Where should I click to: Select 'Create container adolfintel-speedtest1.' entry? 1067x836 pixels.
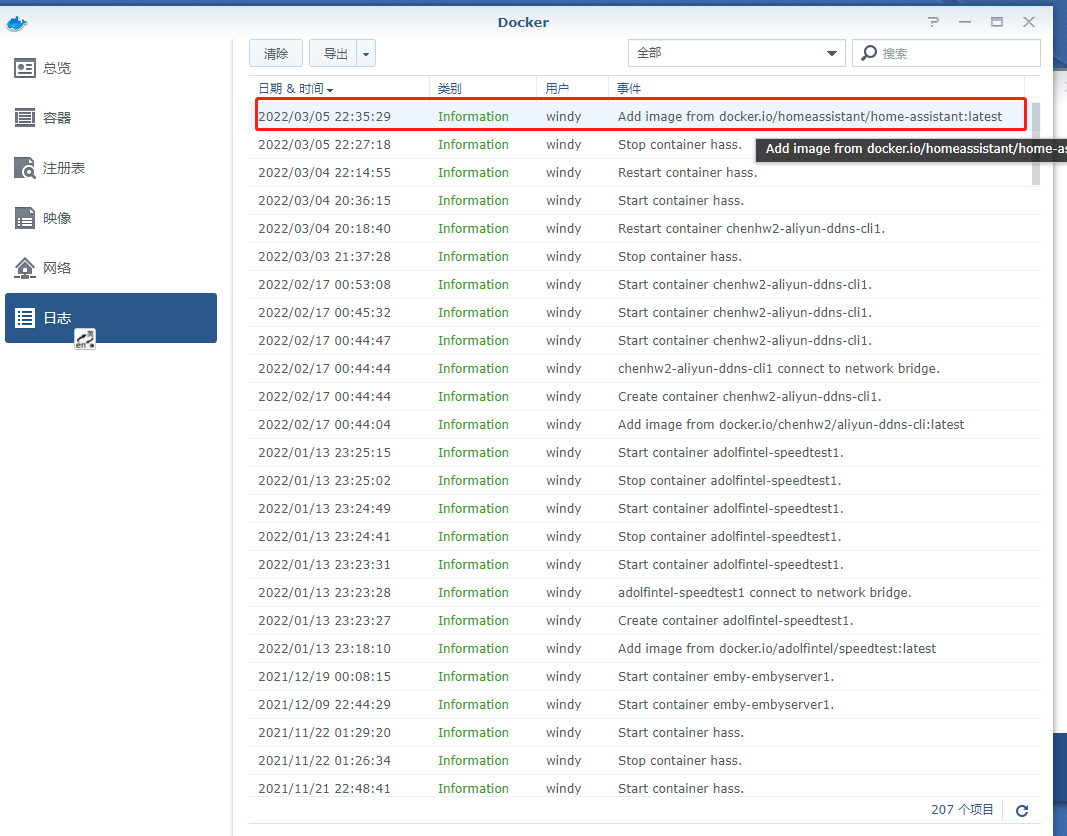click(x=644, y=620)
